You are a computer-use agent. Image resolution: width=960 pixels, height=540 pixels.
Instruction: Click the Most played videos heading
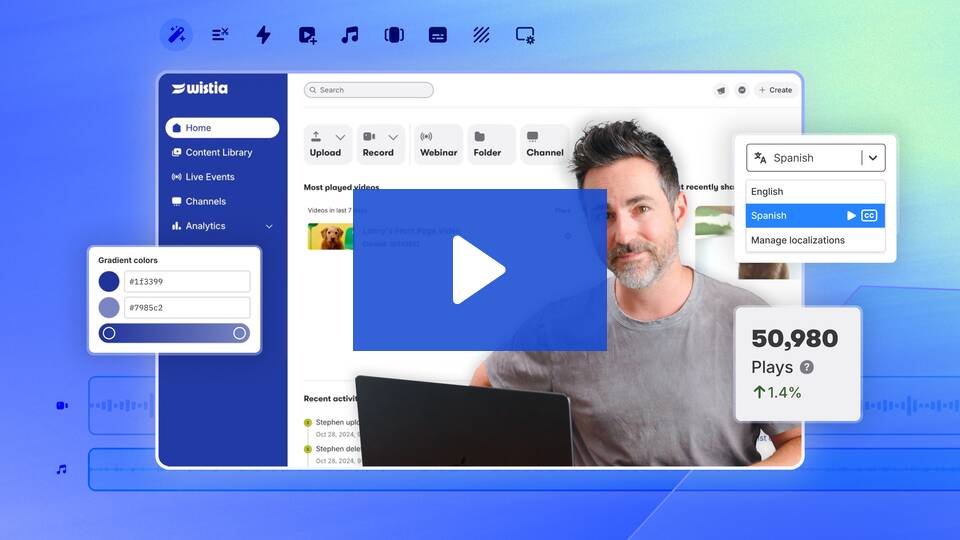[342, 187]
